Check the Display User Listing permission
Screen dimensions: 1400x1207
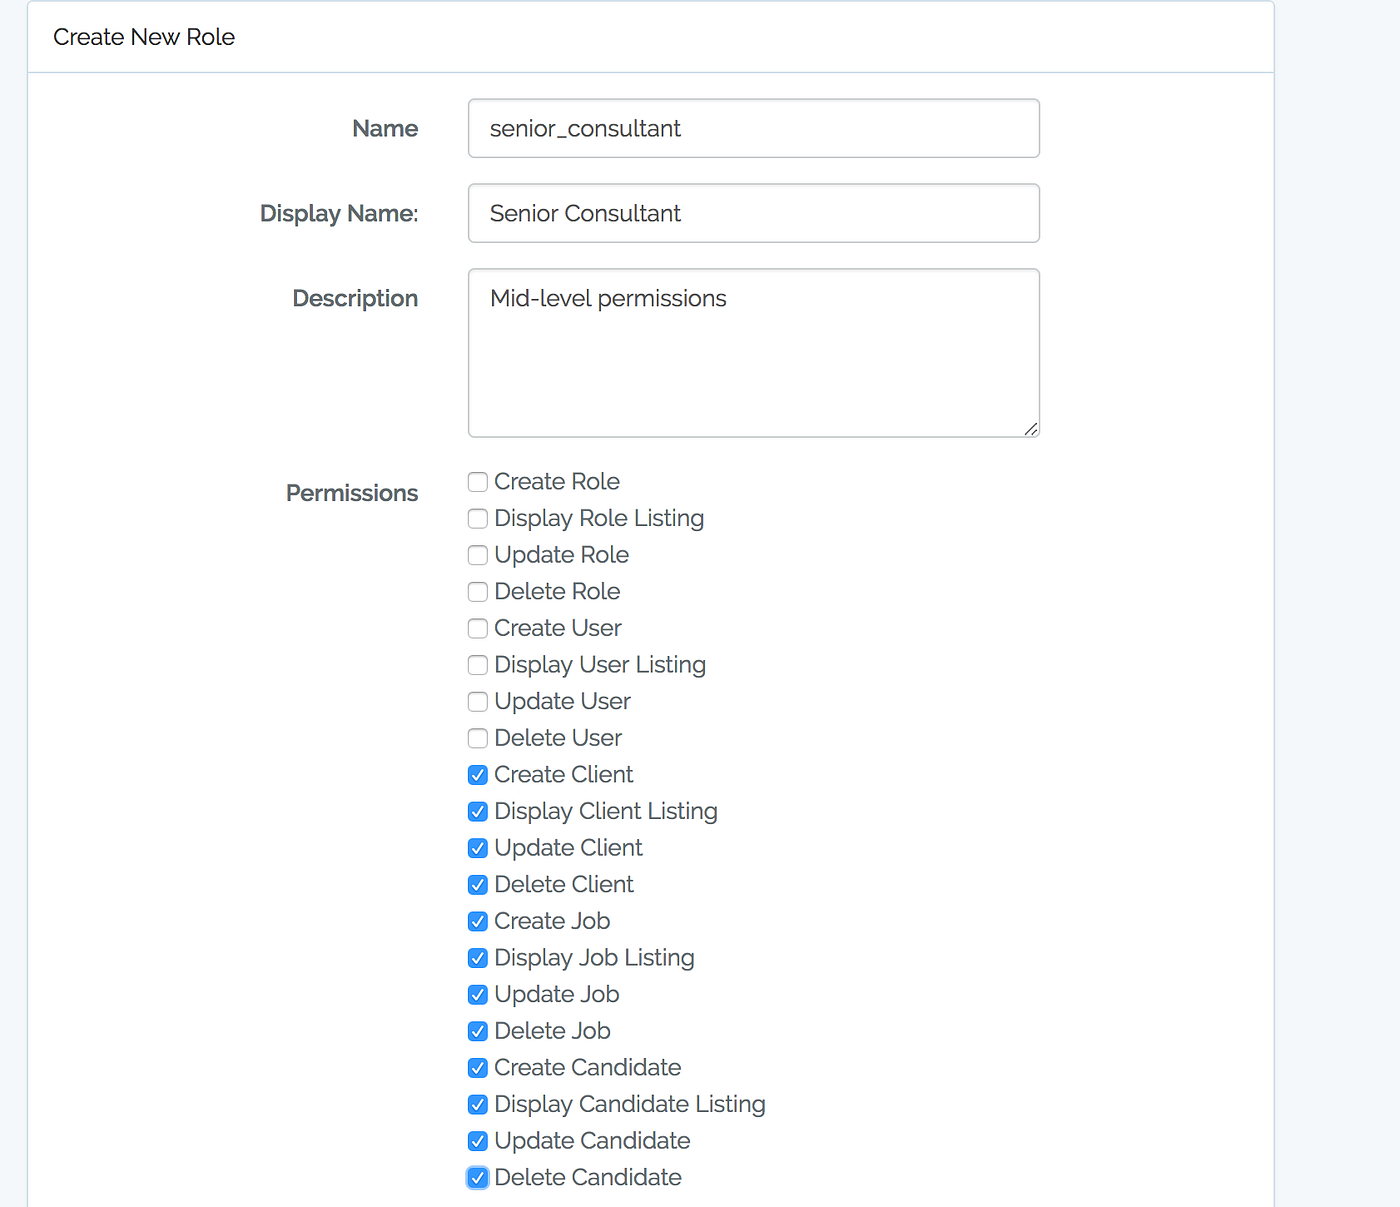pyautogui.click(x=477, y=665)
